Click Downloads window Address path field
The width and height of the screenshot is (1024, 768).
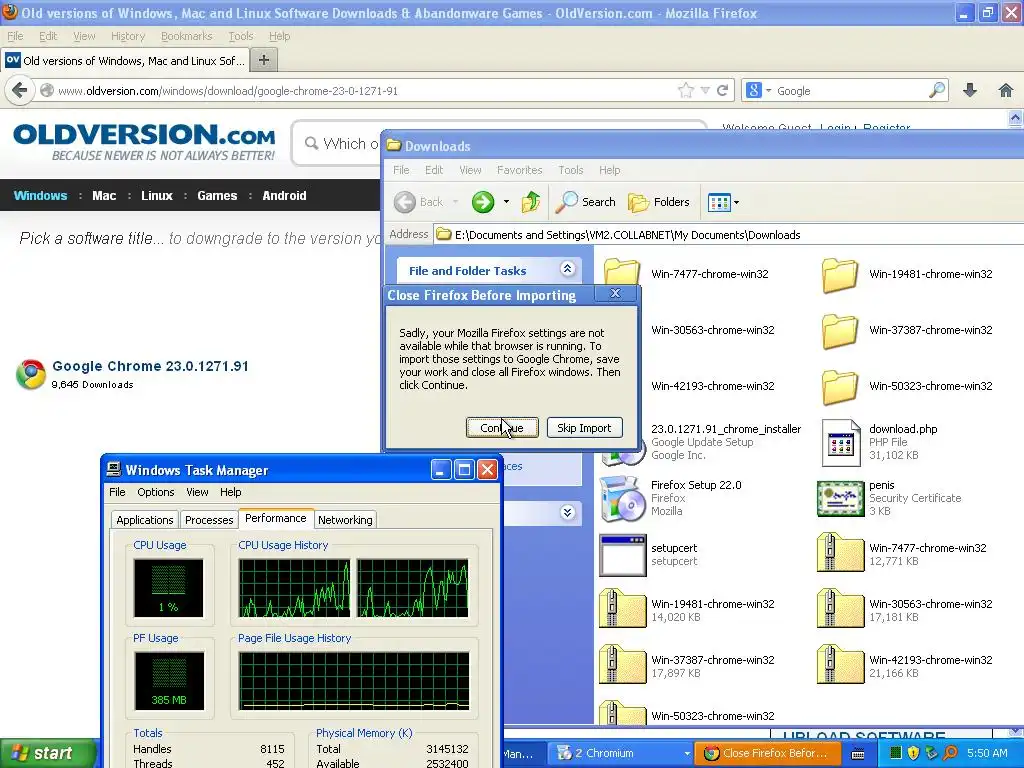pos(728,234)
